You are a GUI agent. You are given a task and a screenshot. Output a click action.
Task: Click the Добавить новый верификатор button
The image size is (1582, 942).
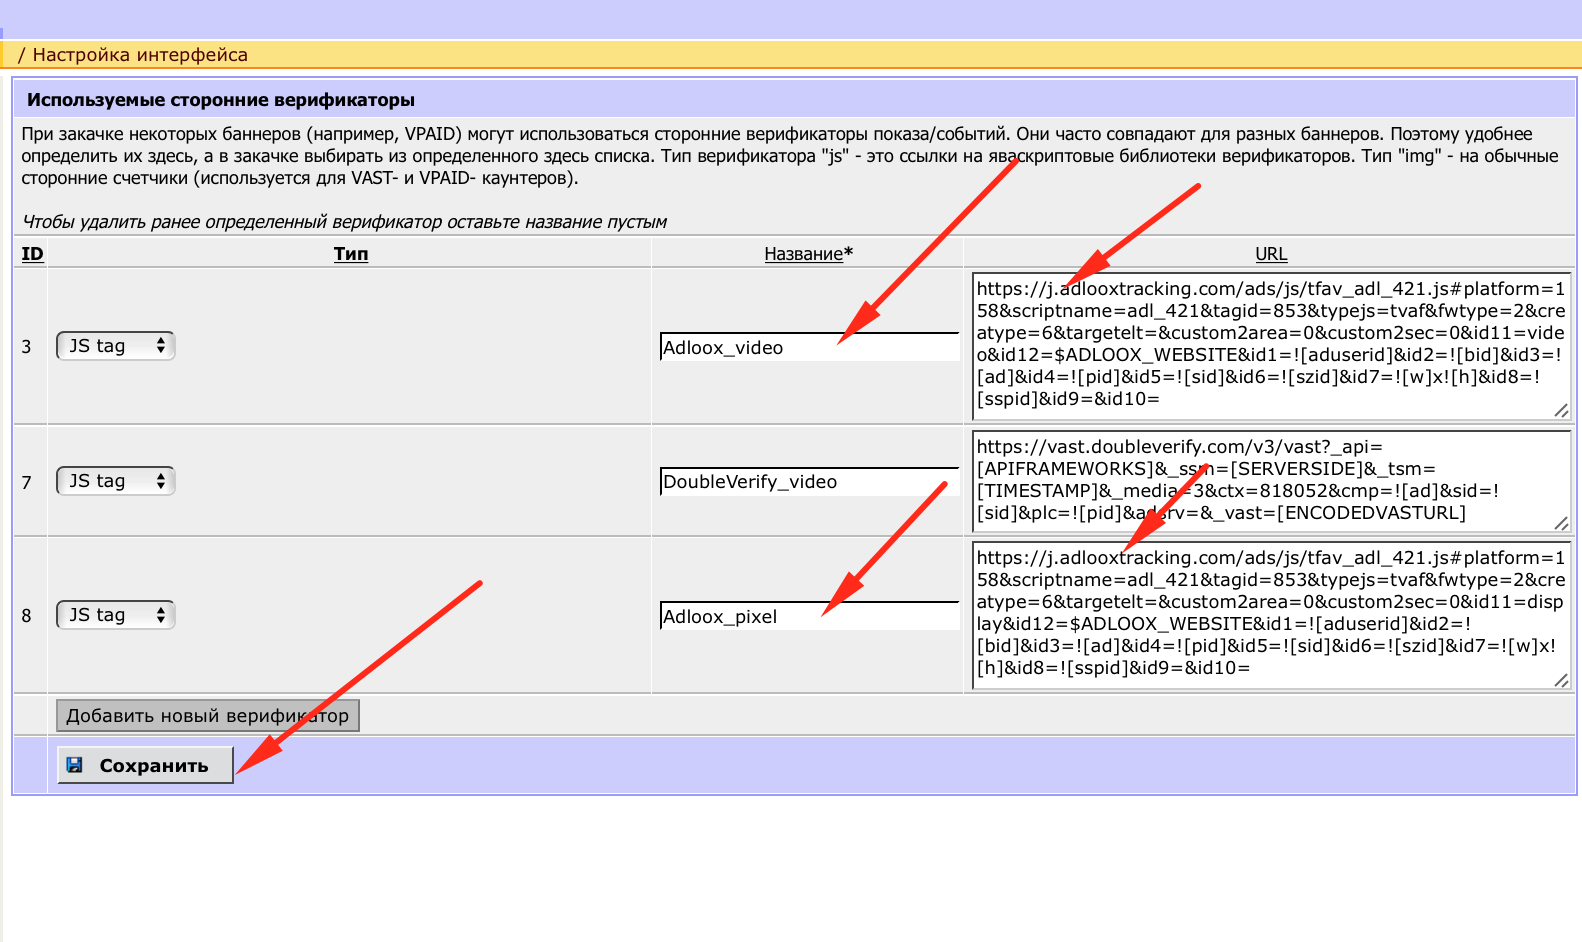click(208, 716)
